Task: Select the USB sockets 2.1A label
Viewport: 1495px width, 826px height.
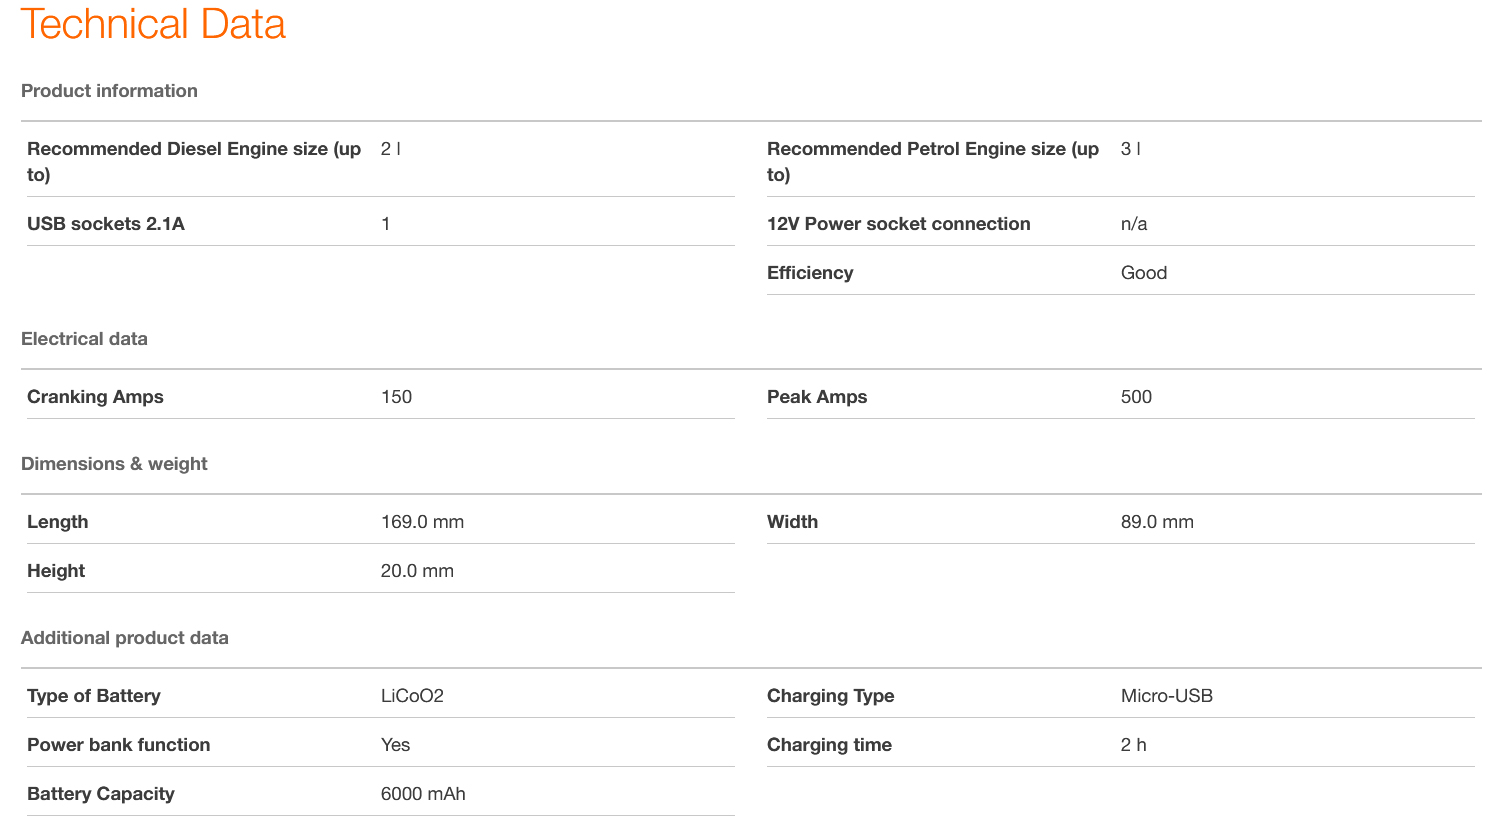Action: point(106,224)
